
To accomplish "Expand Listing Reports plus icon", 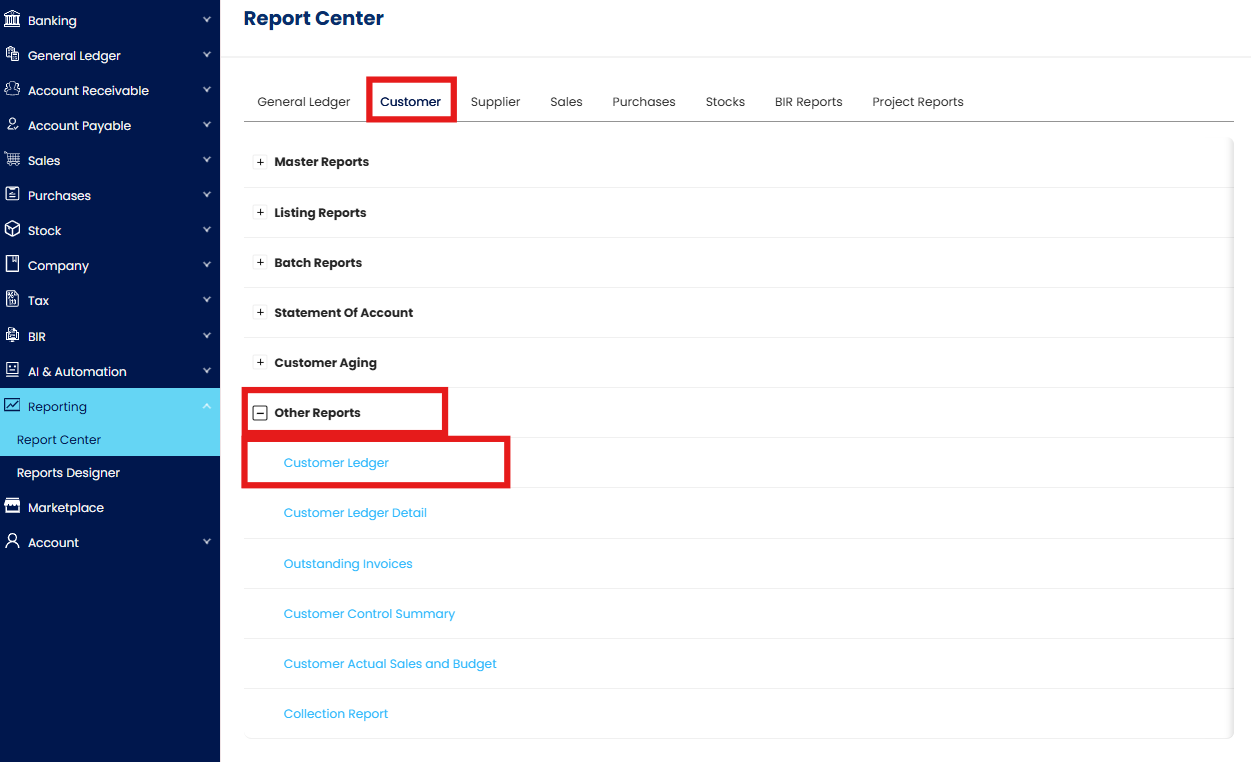I will (260, 213).
